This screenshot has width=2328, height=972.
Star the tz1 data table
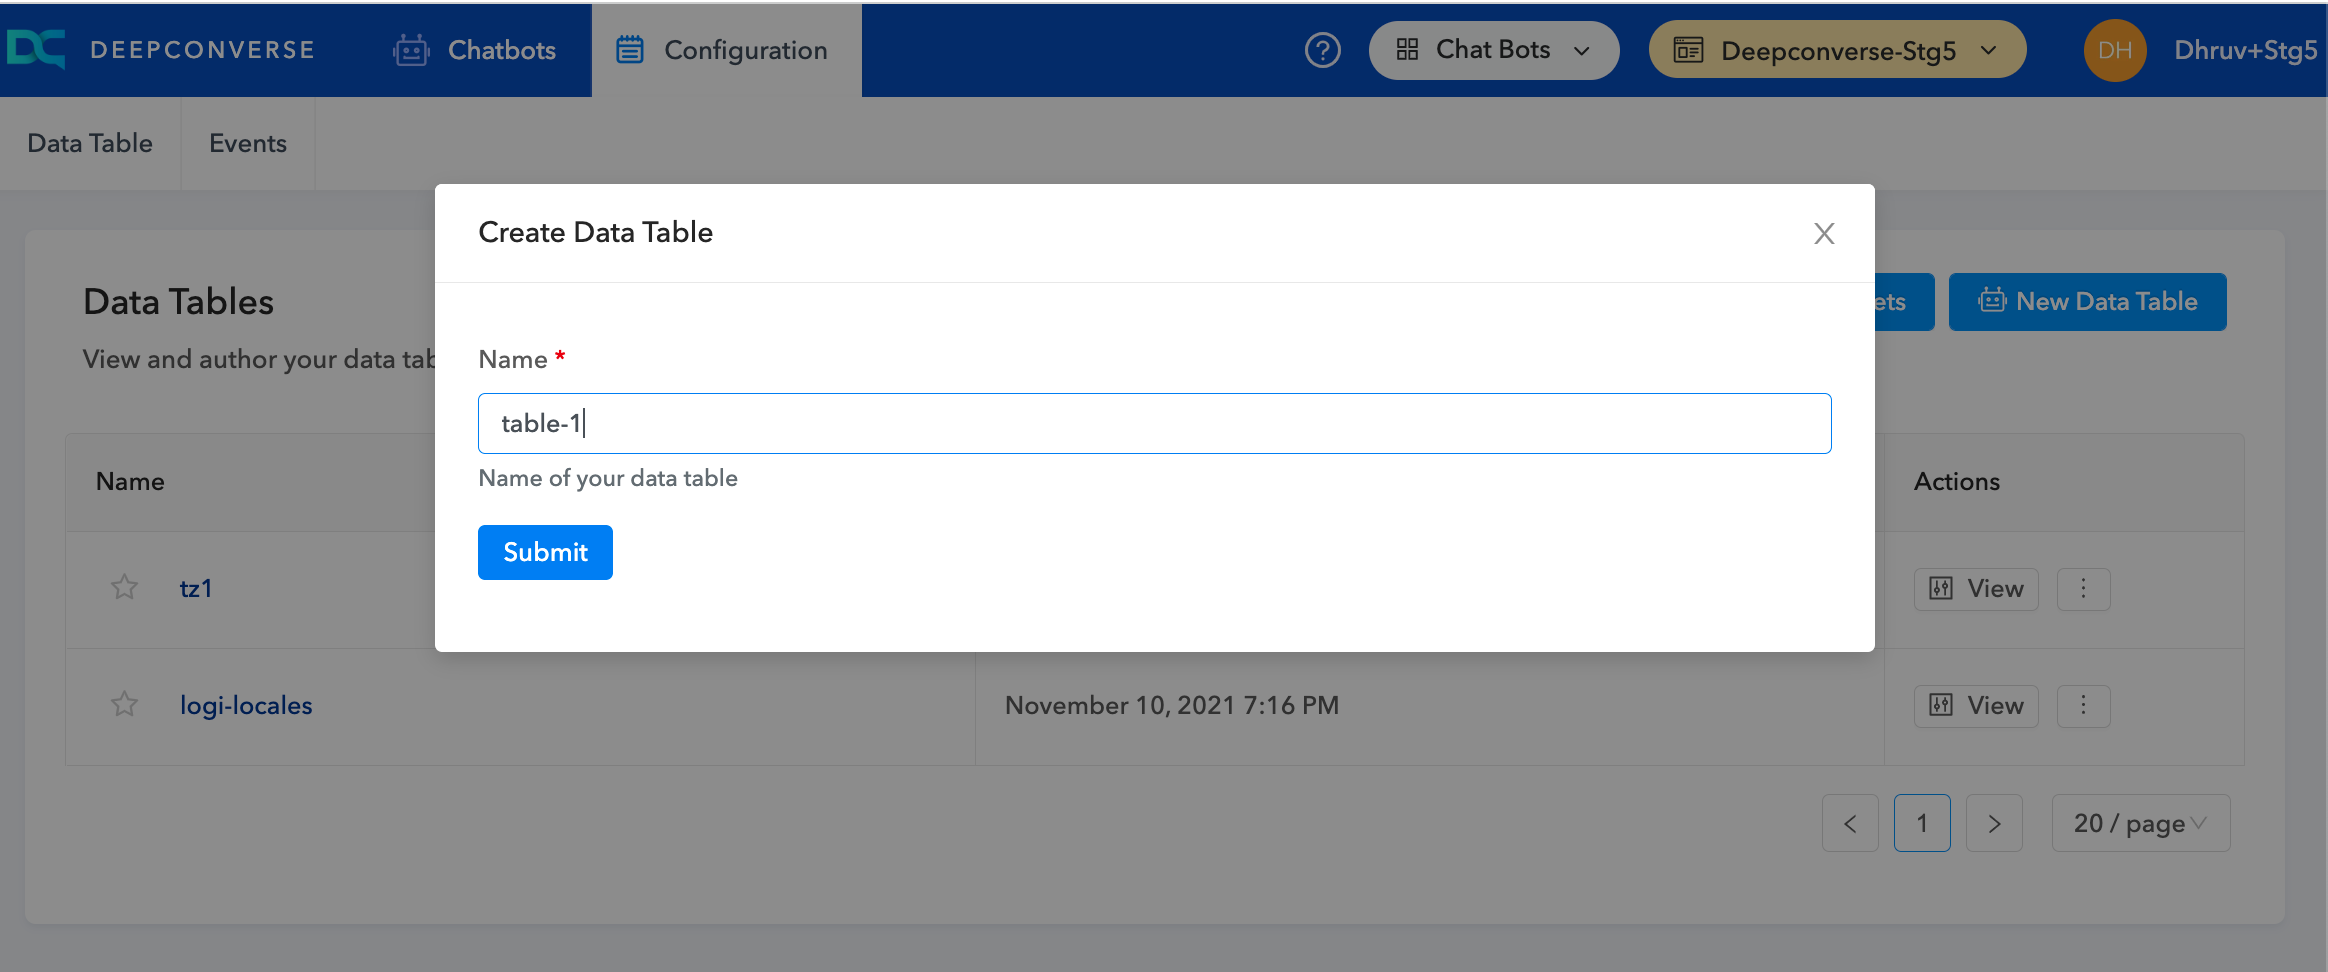[x=124, y=588]
